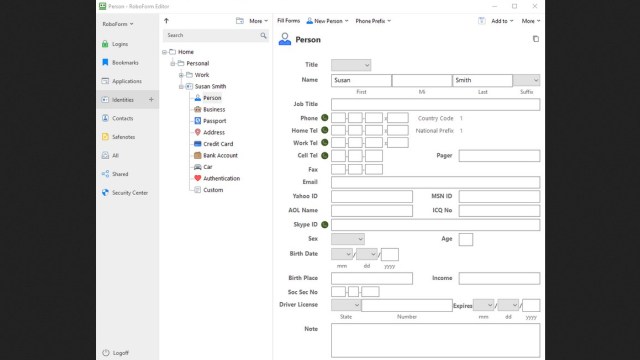640x360 pixels.
Task: Open the Sex dropdown
Action: tap(348, 239)
